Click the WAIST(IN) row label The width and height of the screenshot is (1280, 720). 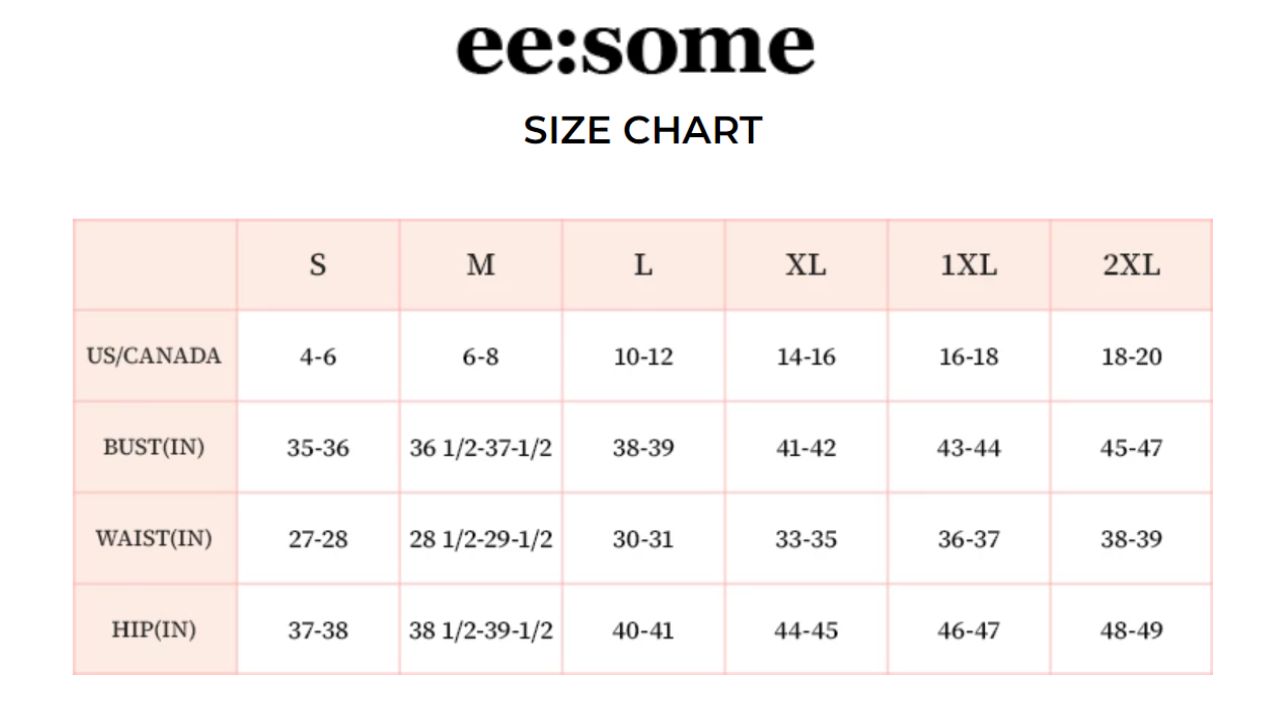tap(154, 538)
